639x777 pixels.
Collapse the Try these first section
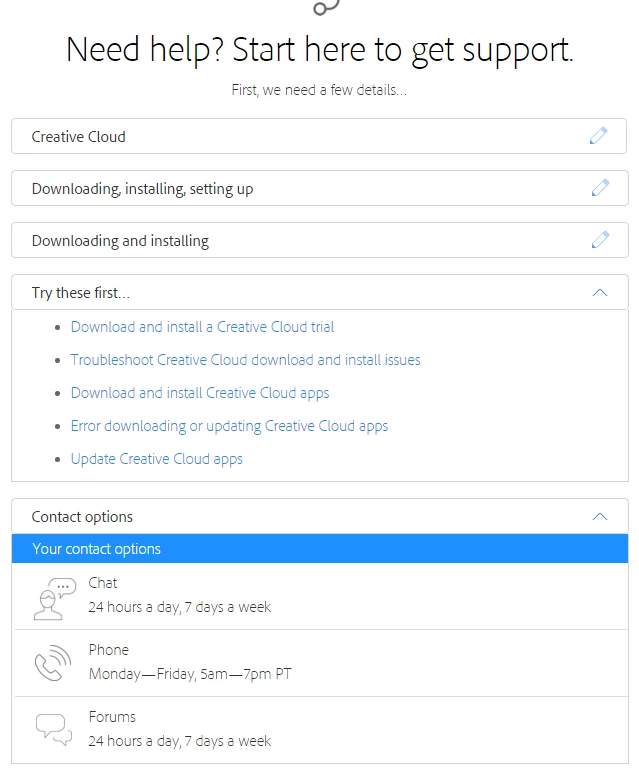pos(599,293)
